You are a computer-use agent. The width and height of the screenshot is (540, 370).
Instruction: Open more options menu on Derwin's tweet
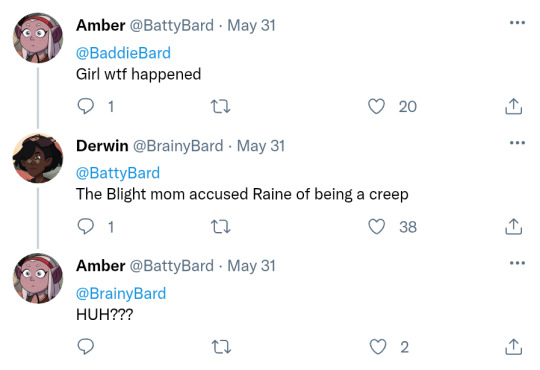point(517,143)
